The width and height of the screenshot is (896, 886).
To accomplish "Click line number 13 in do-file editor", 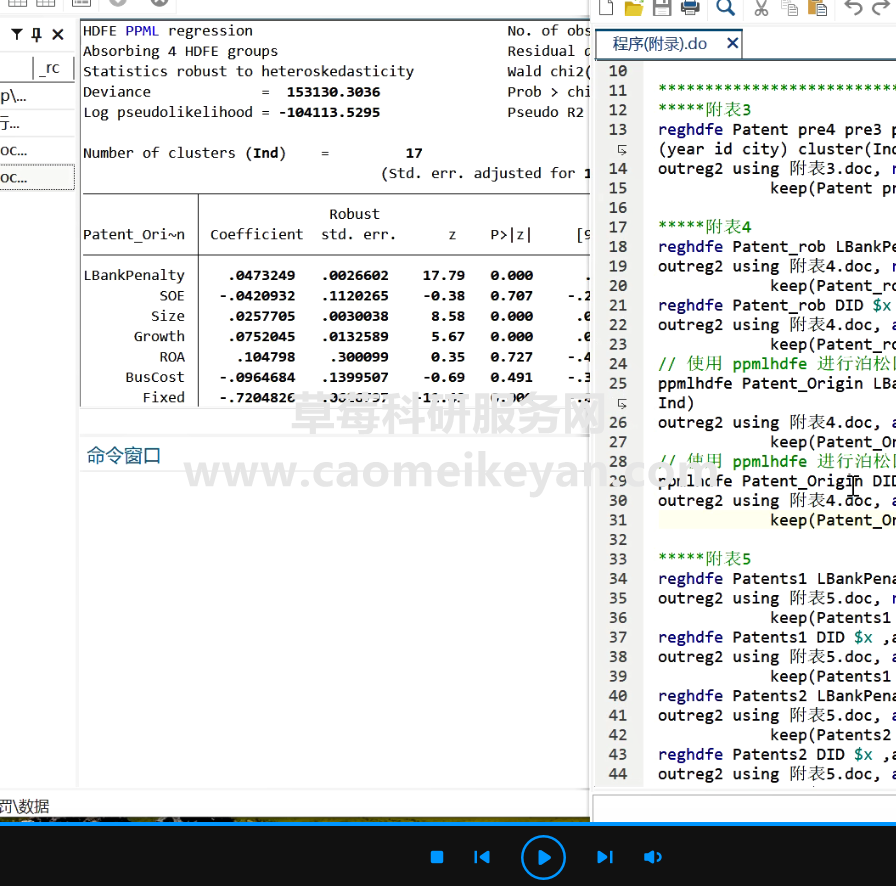I will click(x=618, y=130).
